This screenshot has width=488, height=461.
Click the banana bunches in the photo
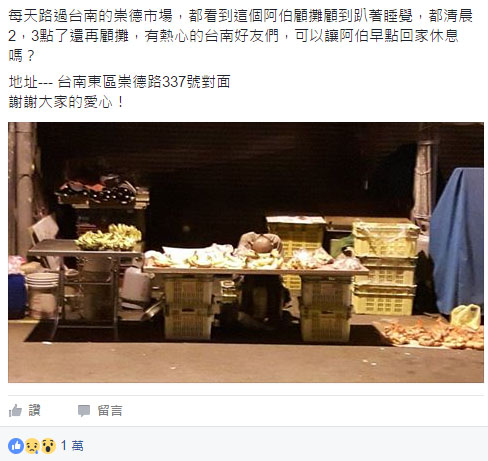pos(110,237)
